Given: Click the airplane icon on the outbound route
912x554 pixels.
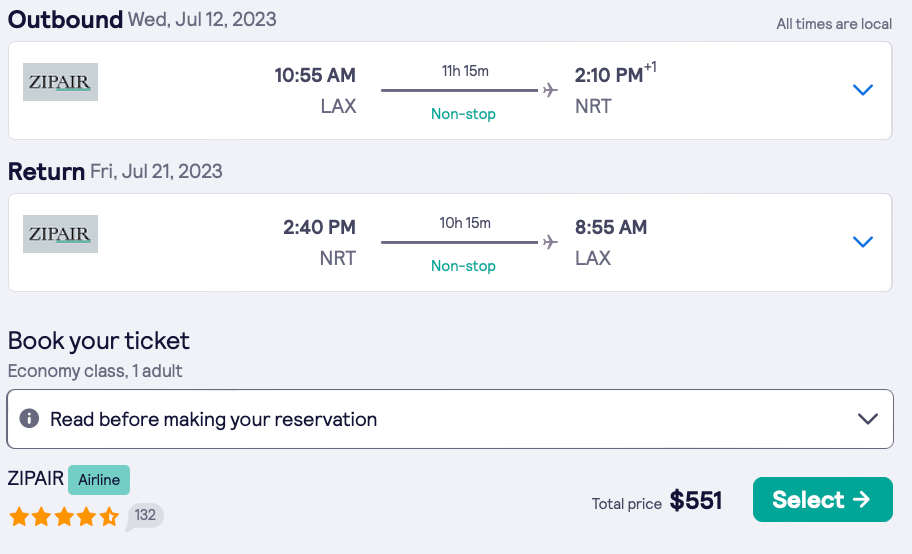Looking at the screenshot, I should coord(549,91).
